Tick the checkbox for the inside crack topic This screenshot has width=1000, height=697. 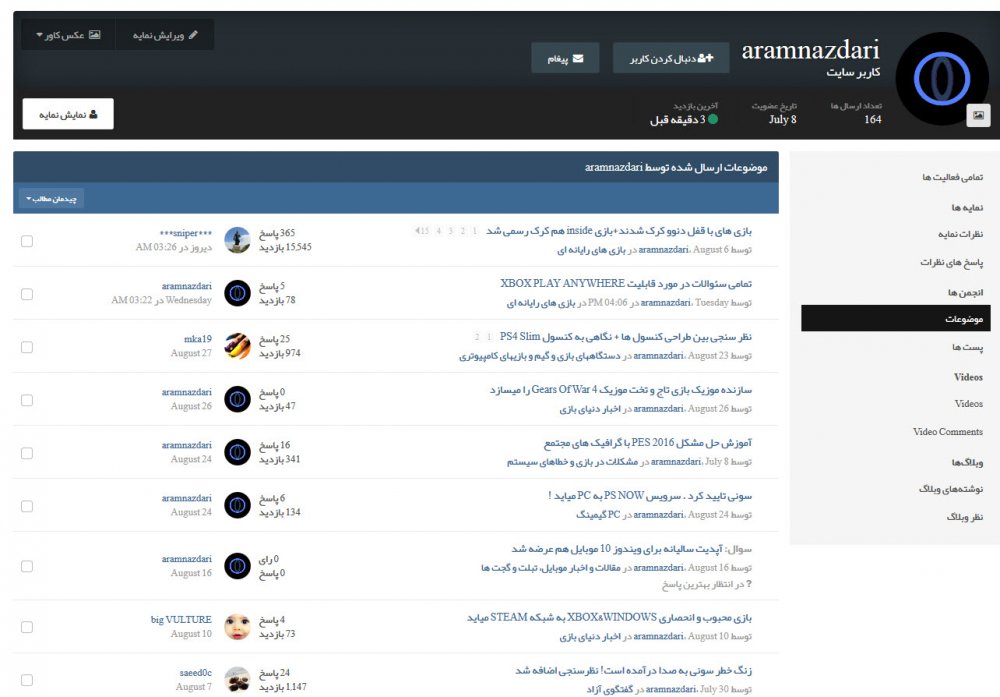point(27,241)
